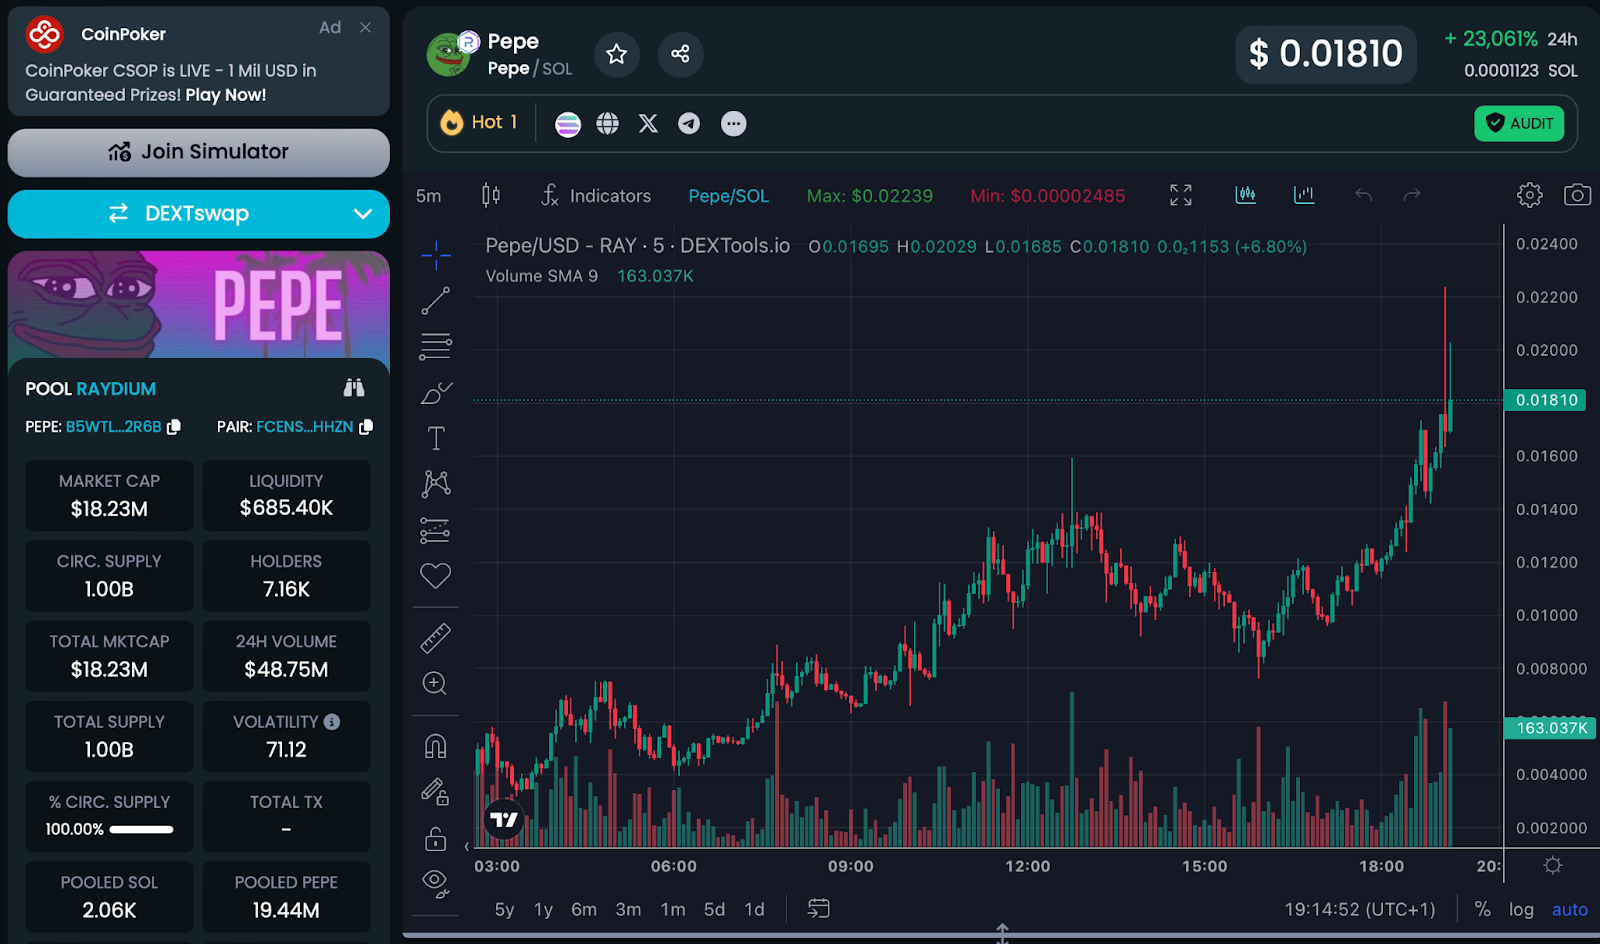Open the 5m timeframe selector

(428, 196)
